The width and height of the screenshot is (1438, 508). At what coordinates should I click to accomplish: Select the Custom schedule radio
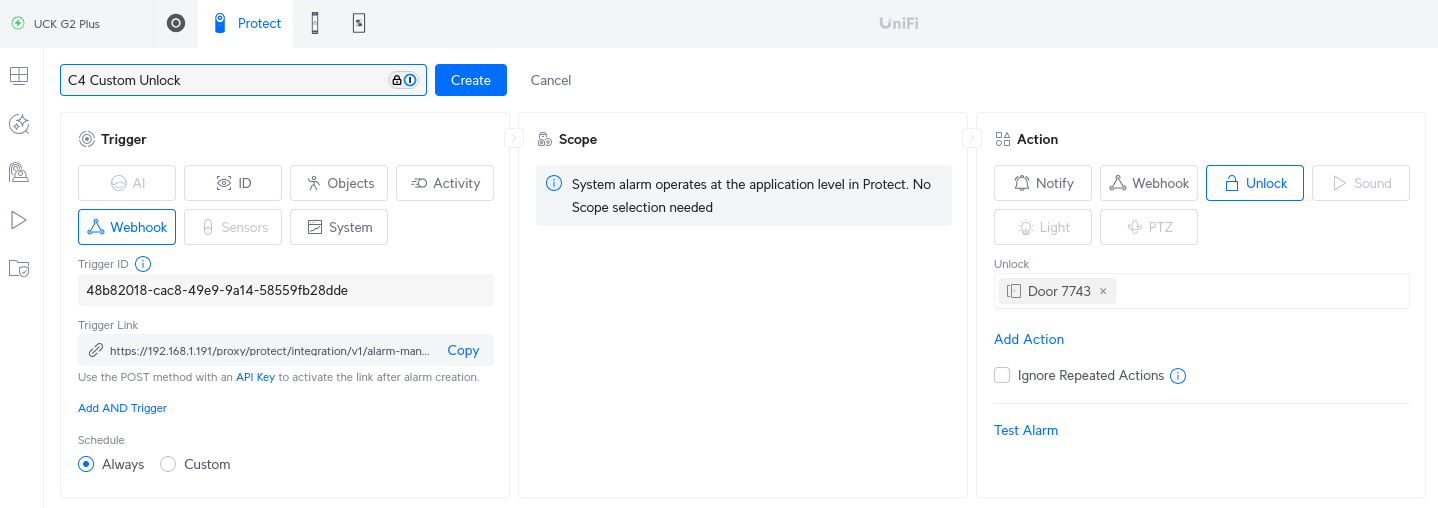(168, 464)
